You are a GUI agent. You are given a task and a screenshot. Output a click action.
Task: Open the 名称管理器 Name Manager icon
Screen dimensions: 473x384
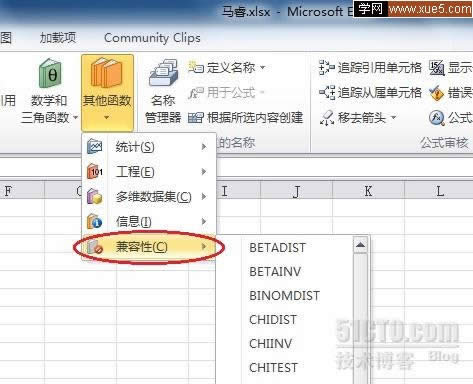click(163, 73)
